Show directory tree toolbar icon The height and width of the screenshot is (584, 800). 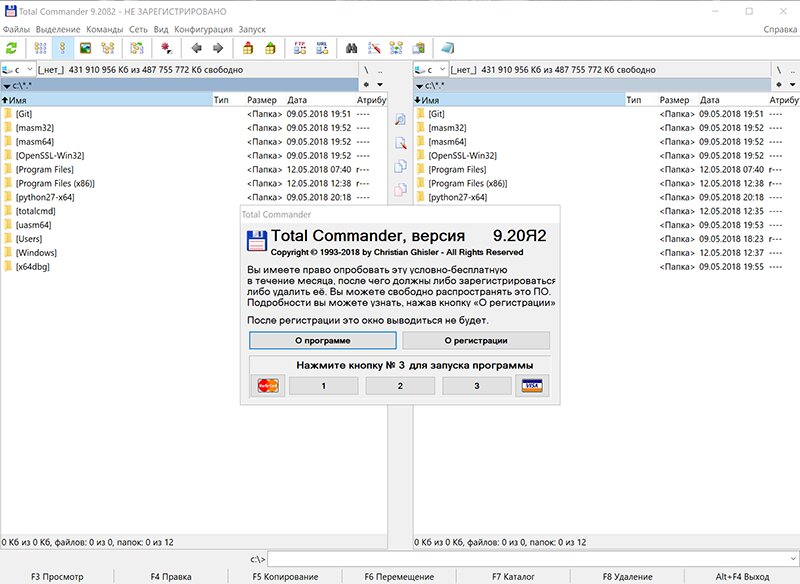point(108,48)
